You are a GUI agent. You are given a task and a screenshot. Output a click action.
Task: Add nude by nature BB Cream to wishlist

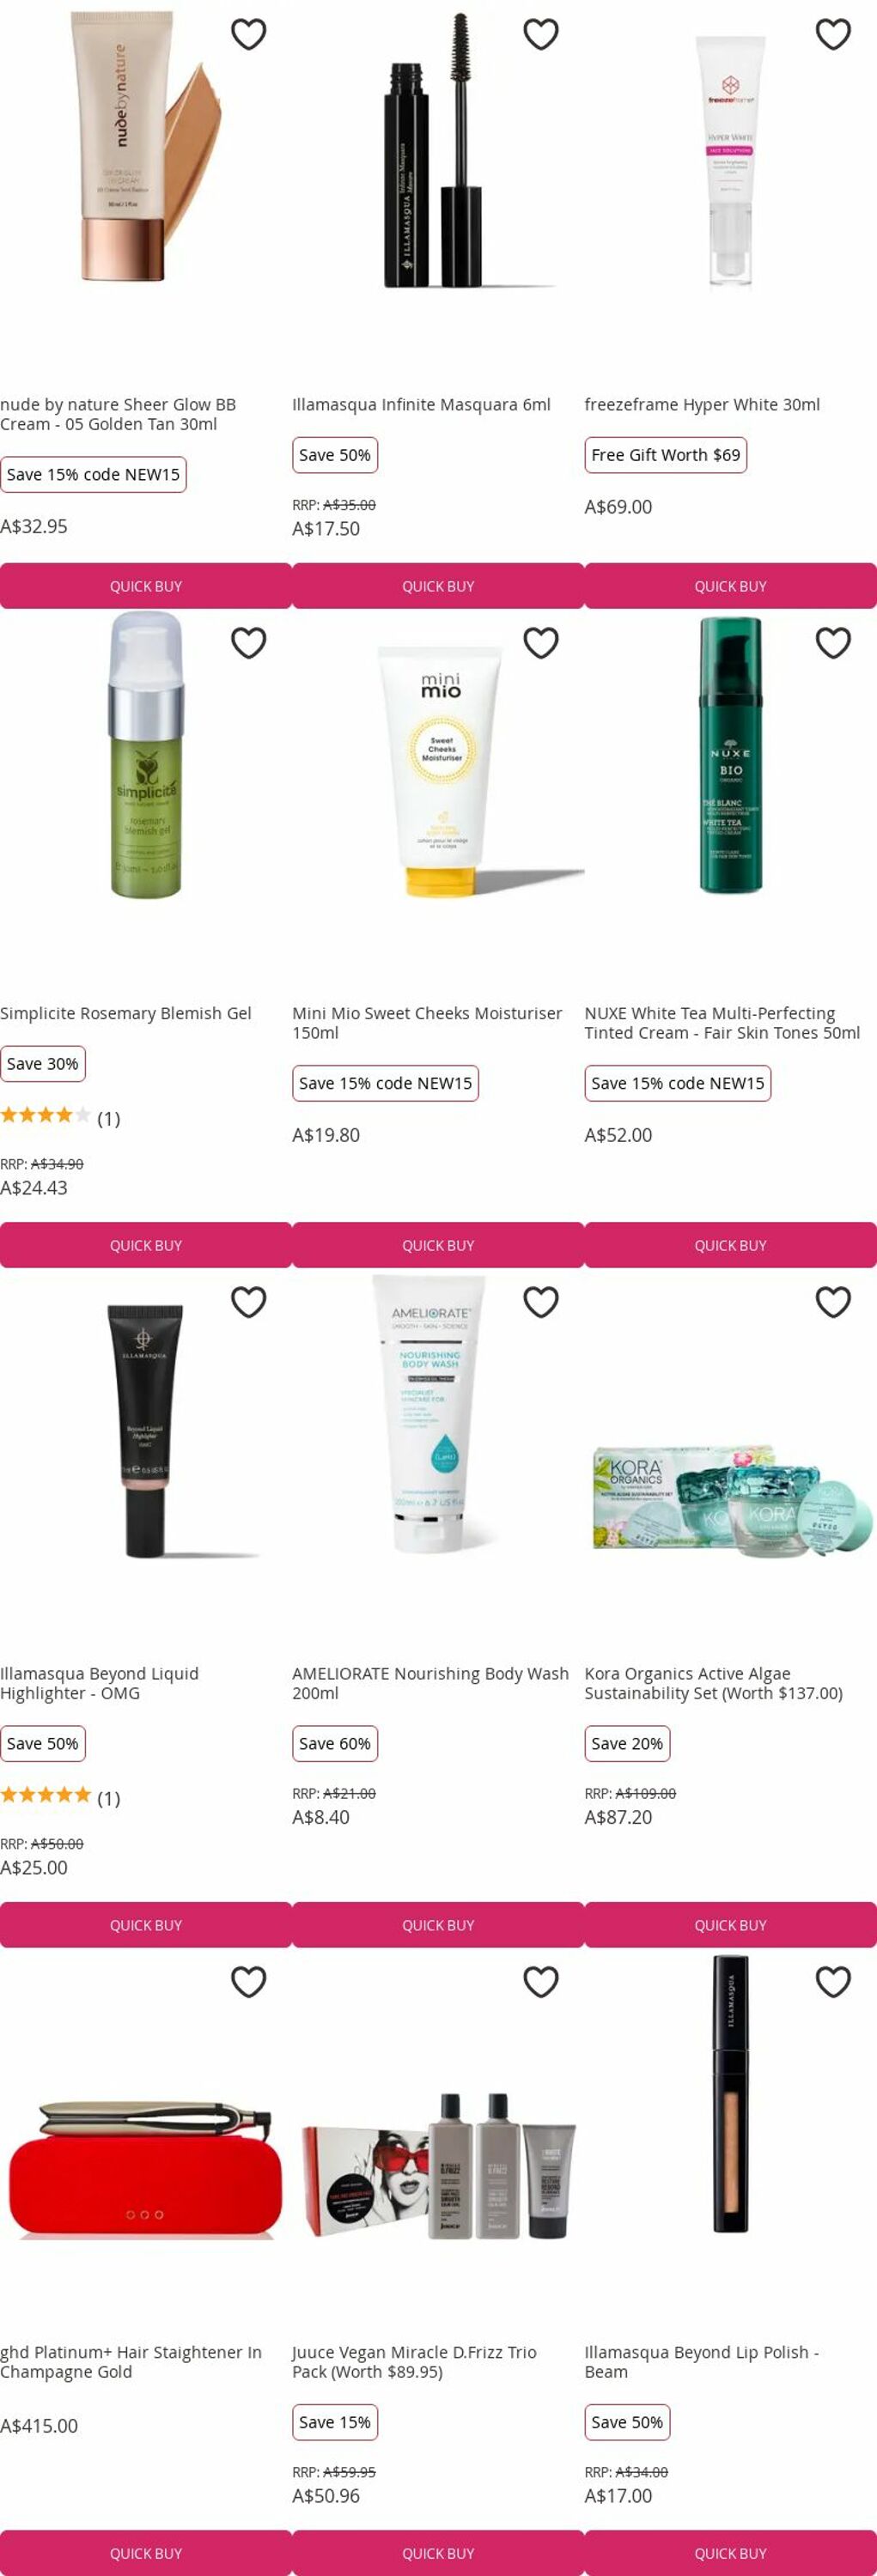pyautogui.click(x=248, y=34)
